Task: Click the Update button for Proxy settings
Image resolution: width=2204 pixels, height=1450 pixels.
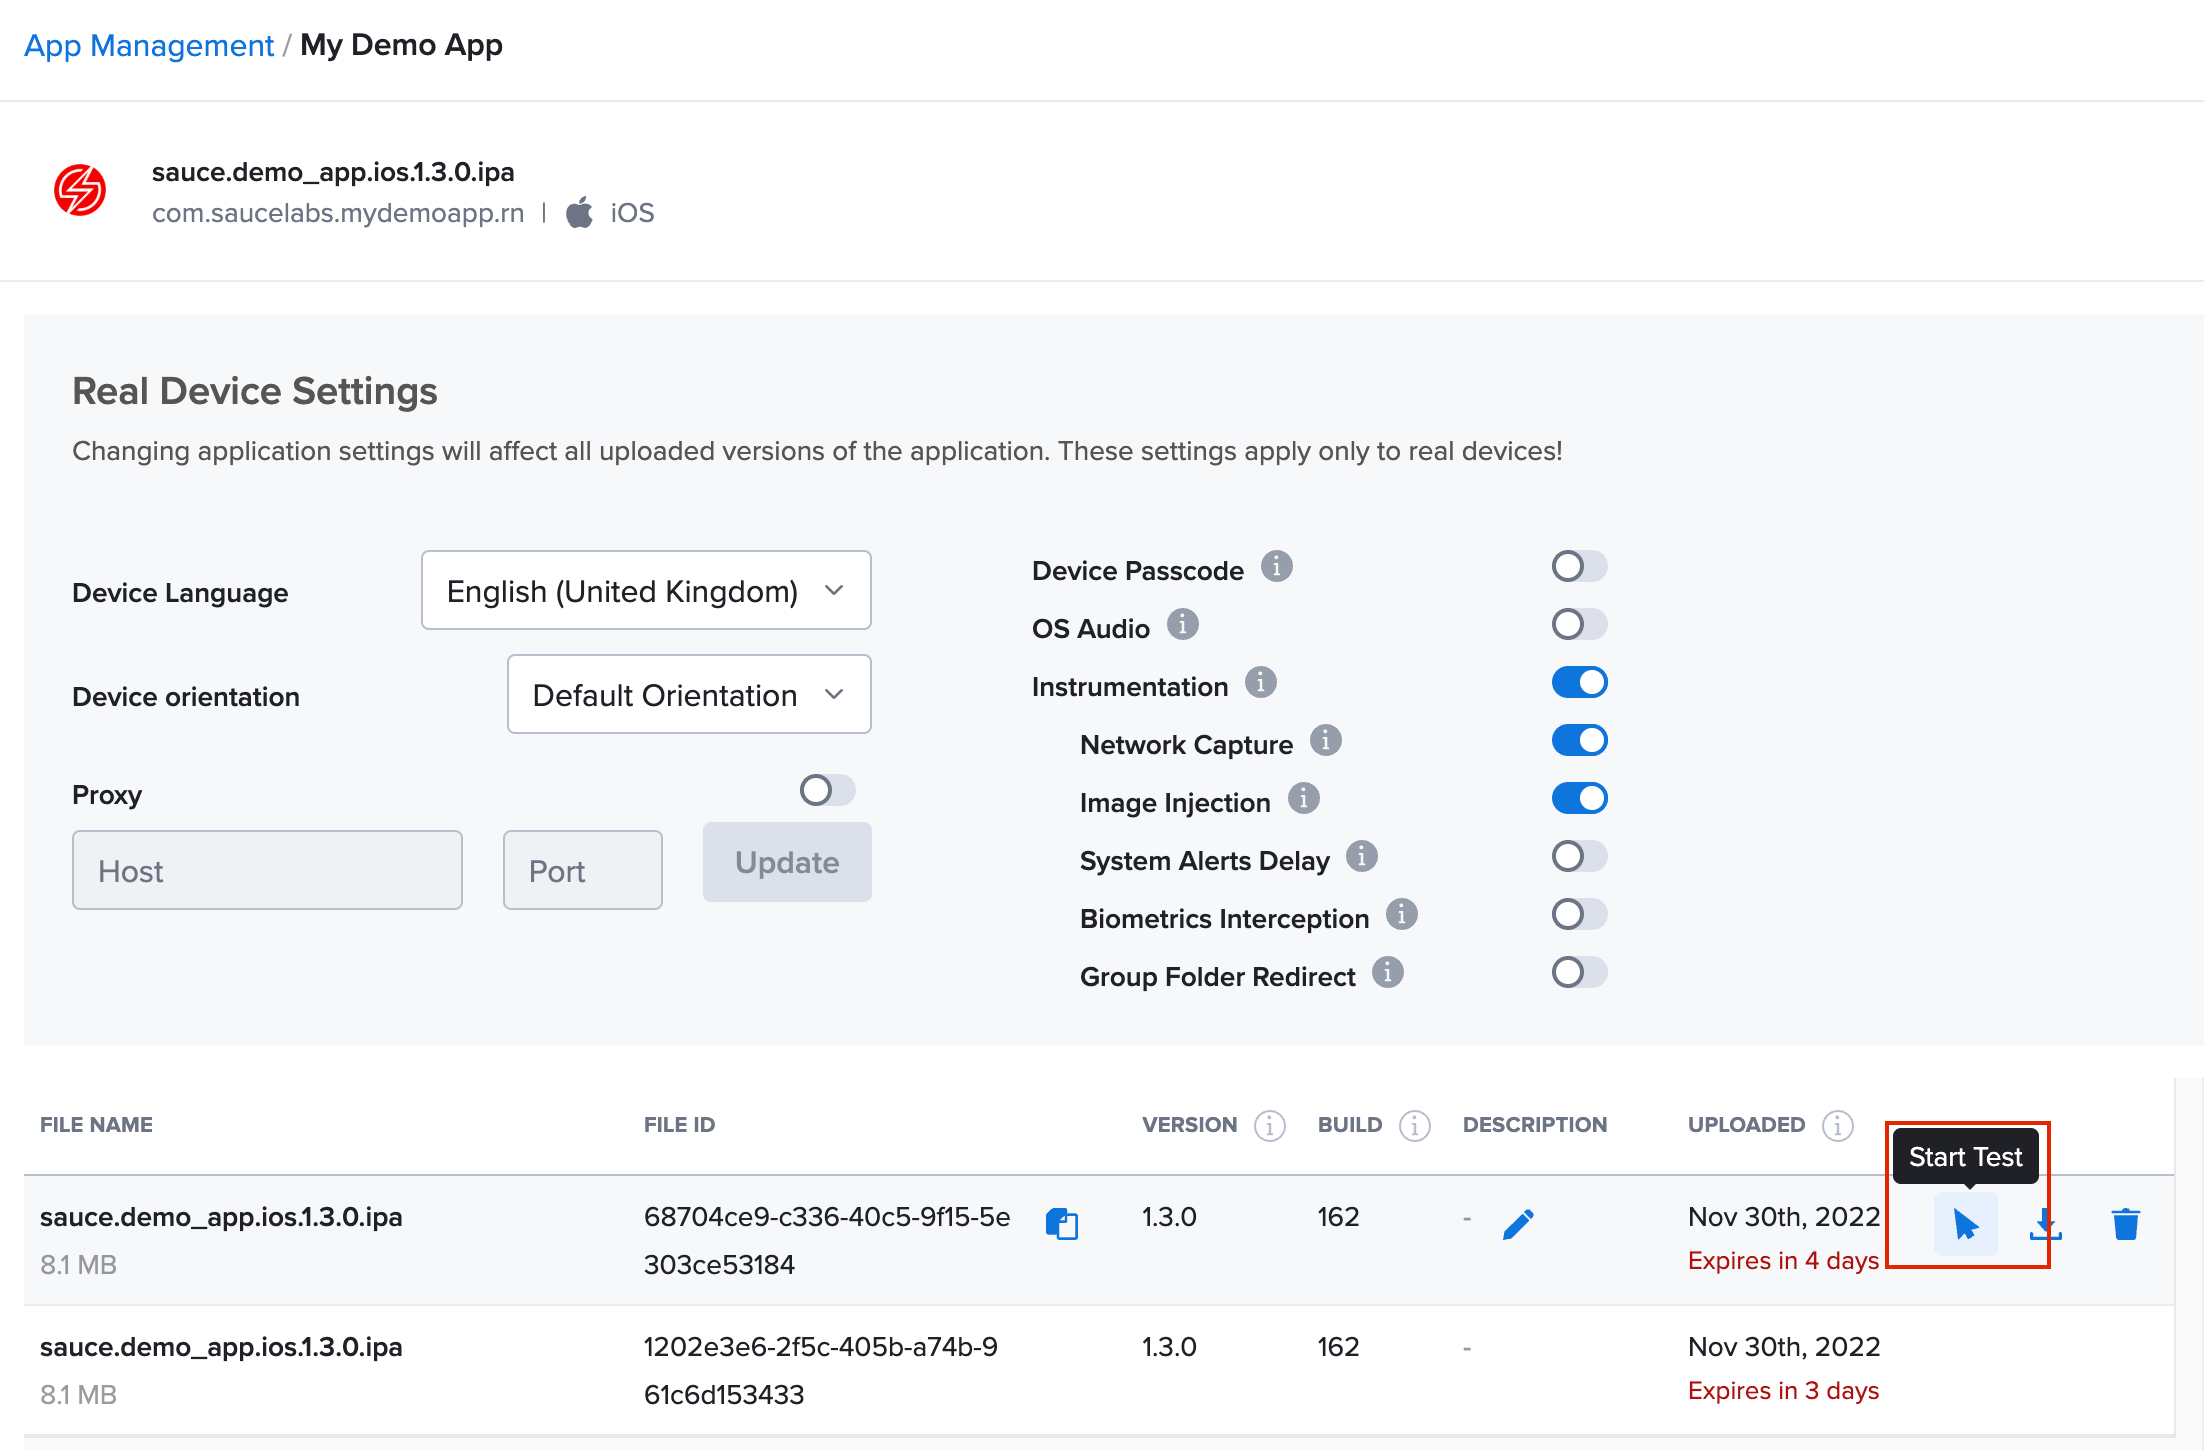Action: pyautogui.click(x=788, y=861)
